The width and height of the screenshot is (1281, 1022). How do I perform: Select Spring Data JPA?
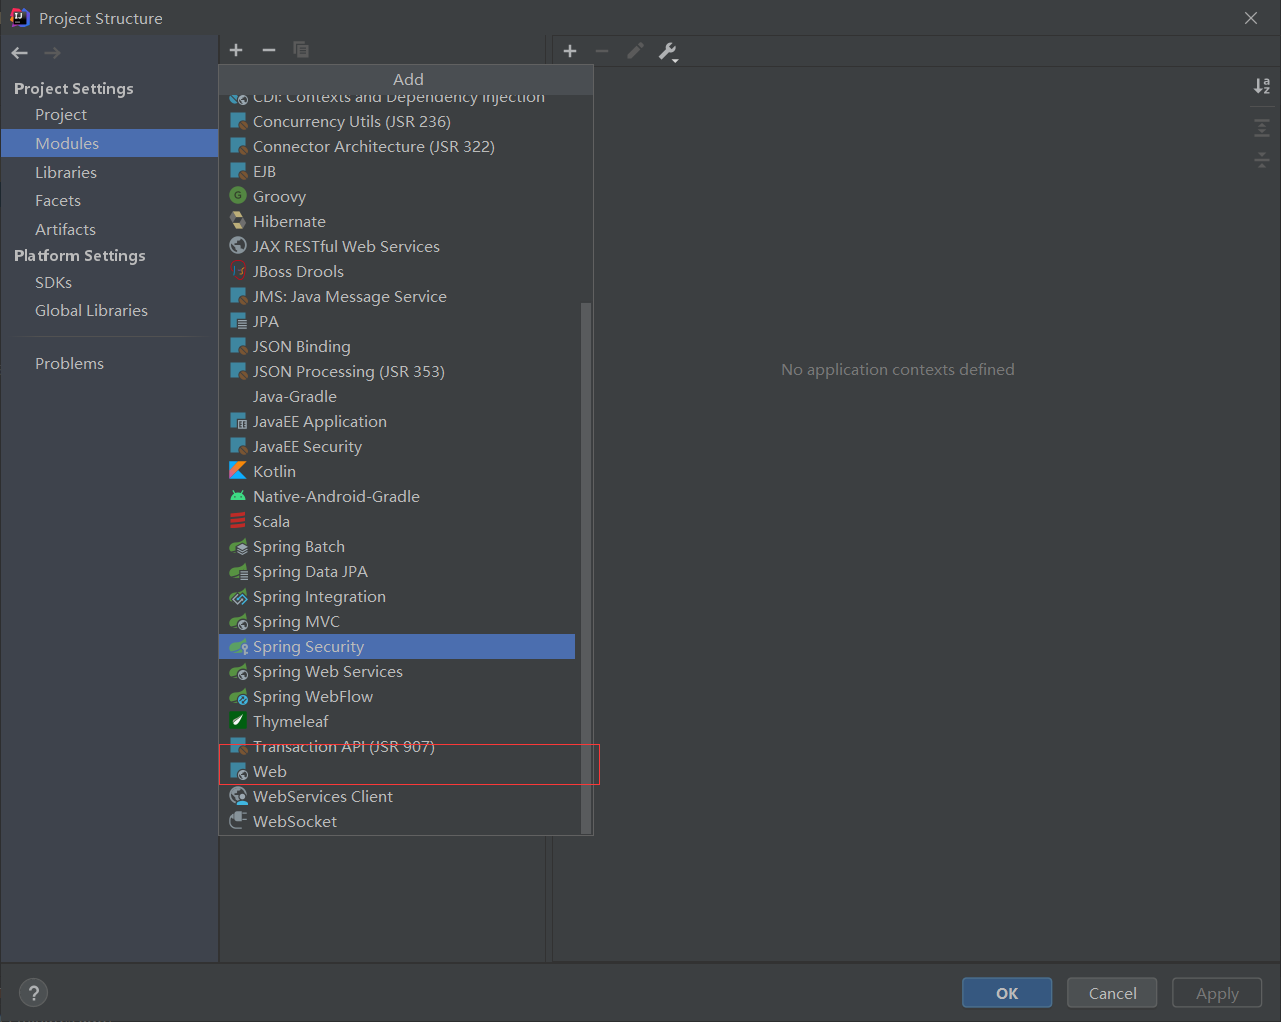[x=397, y=571]
